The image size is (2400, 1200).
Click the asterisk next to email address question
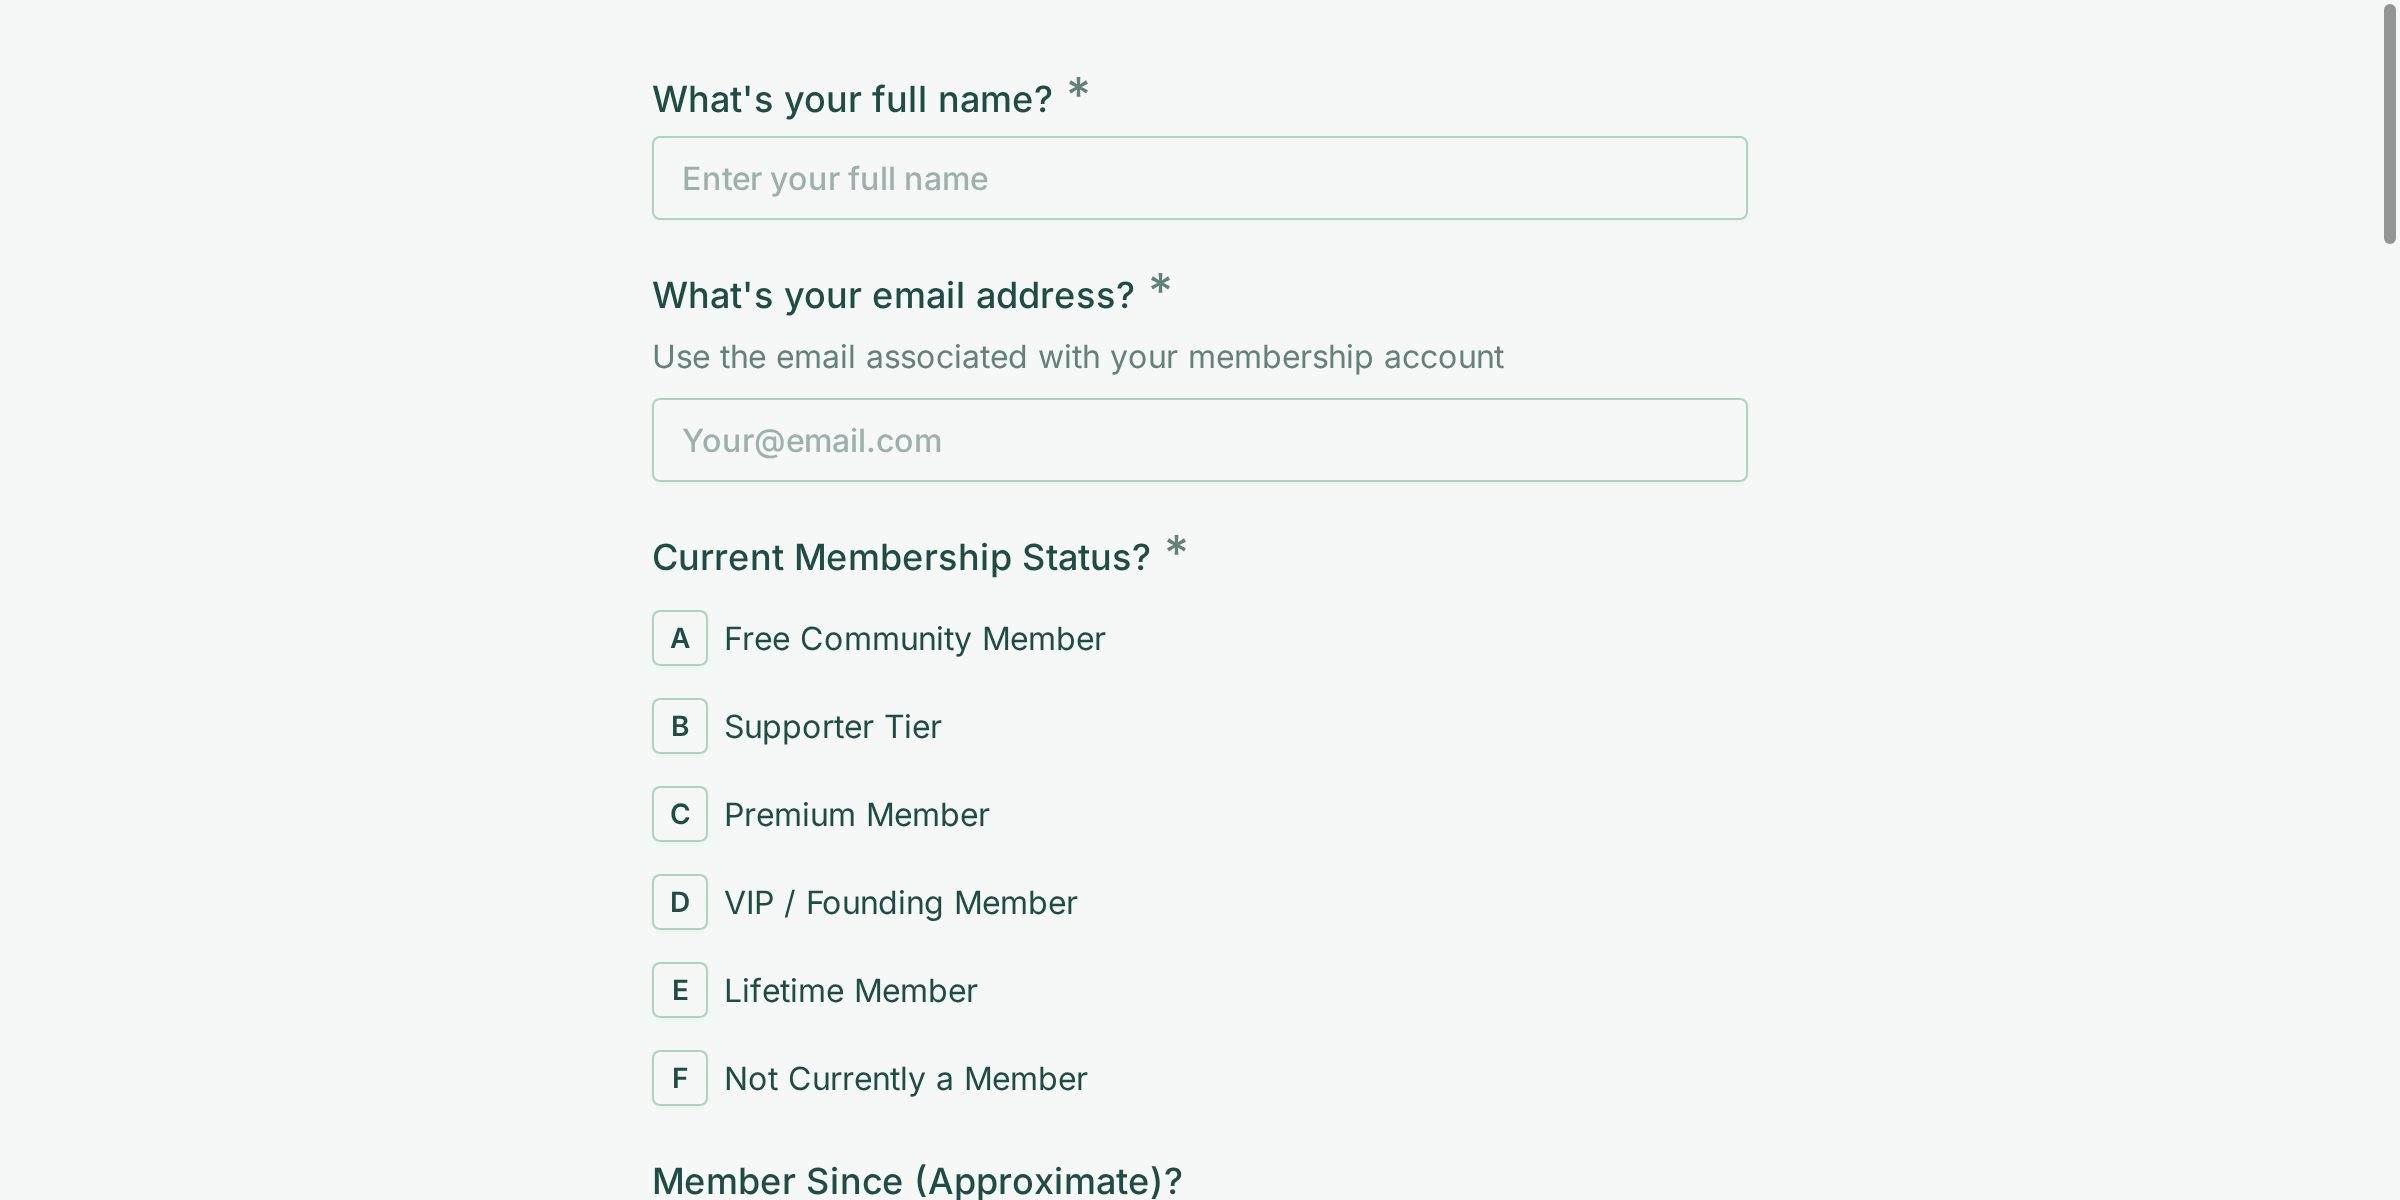coord(1161,287)
